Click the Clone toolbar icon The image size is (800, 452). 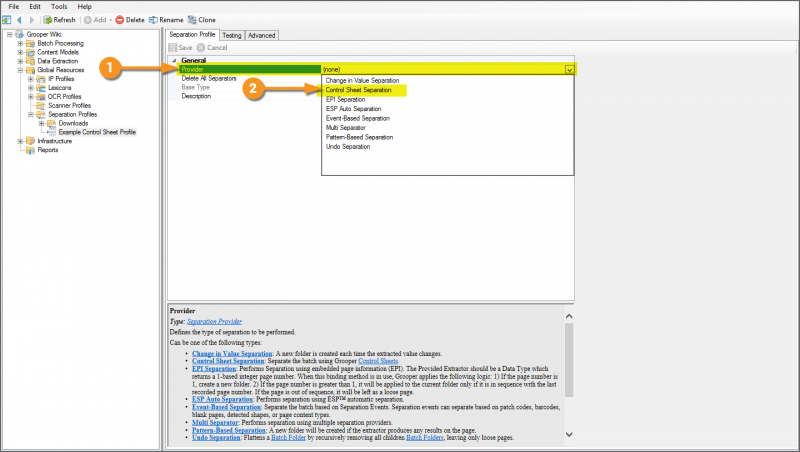pos(192,20)
